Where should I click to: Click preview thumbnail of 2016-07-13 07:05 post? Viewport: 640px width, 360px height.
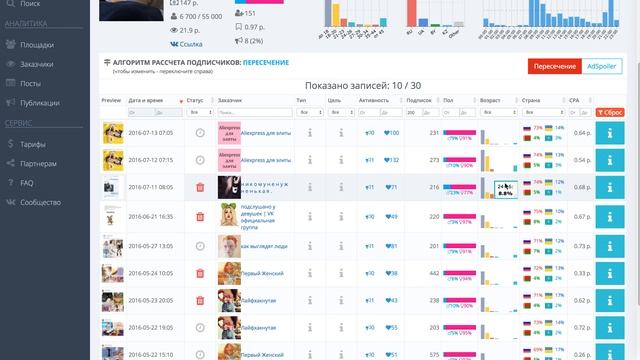(x=113, y=133)
